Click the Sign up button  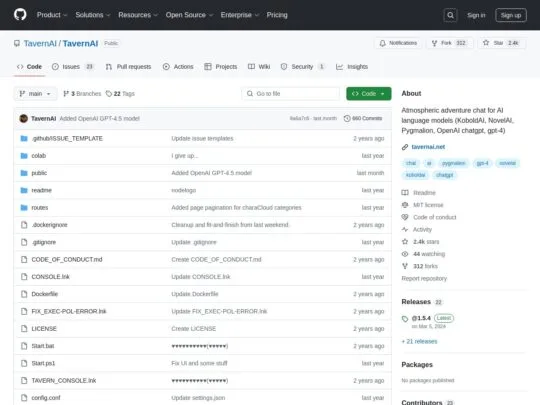point(511,15)
